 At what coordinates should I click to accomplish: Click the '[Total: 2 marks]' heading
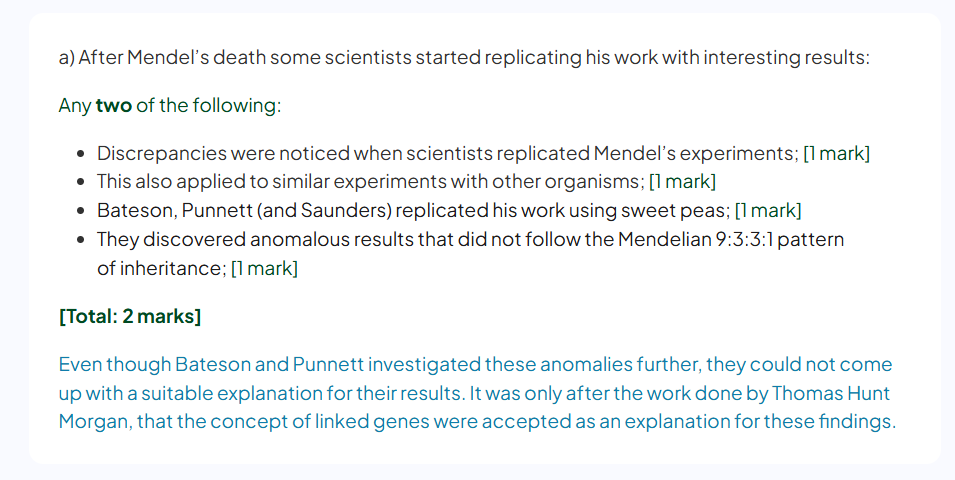coord(130,316)
